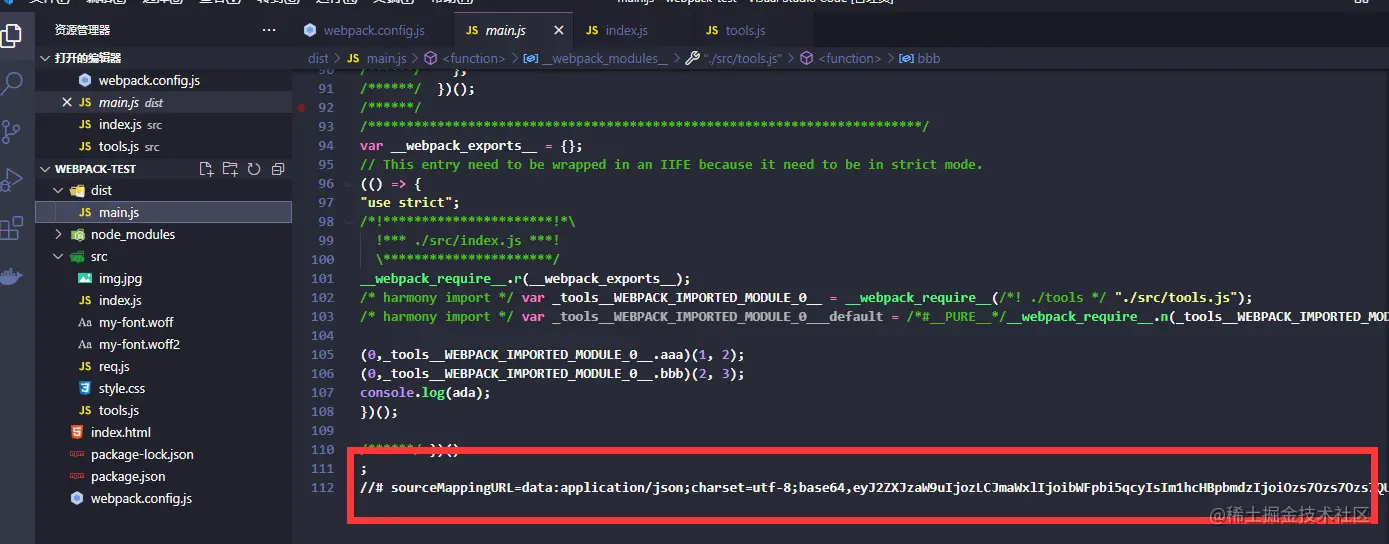Click line number 112 in the gutter
Viewport: 1389px width, 544px height.
[x=323, y=487]
